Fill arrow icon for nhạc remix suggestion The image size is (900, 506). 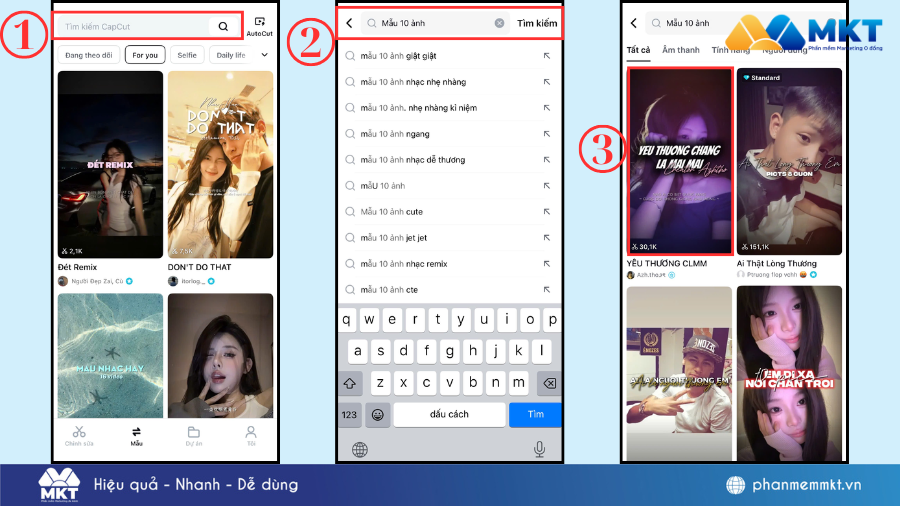[546, 264]
